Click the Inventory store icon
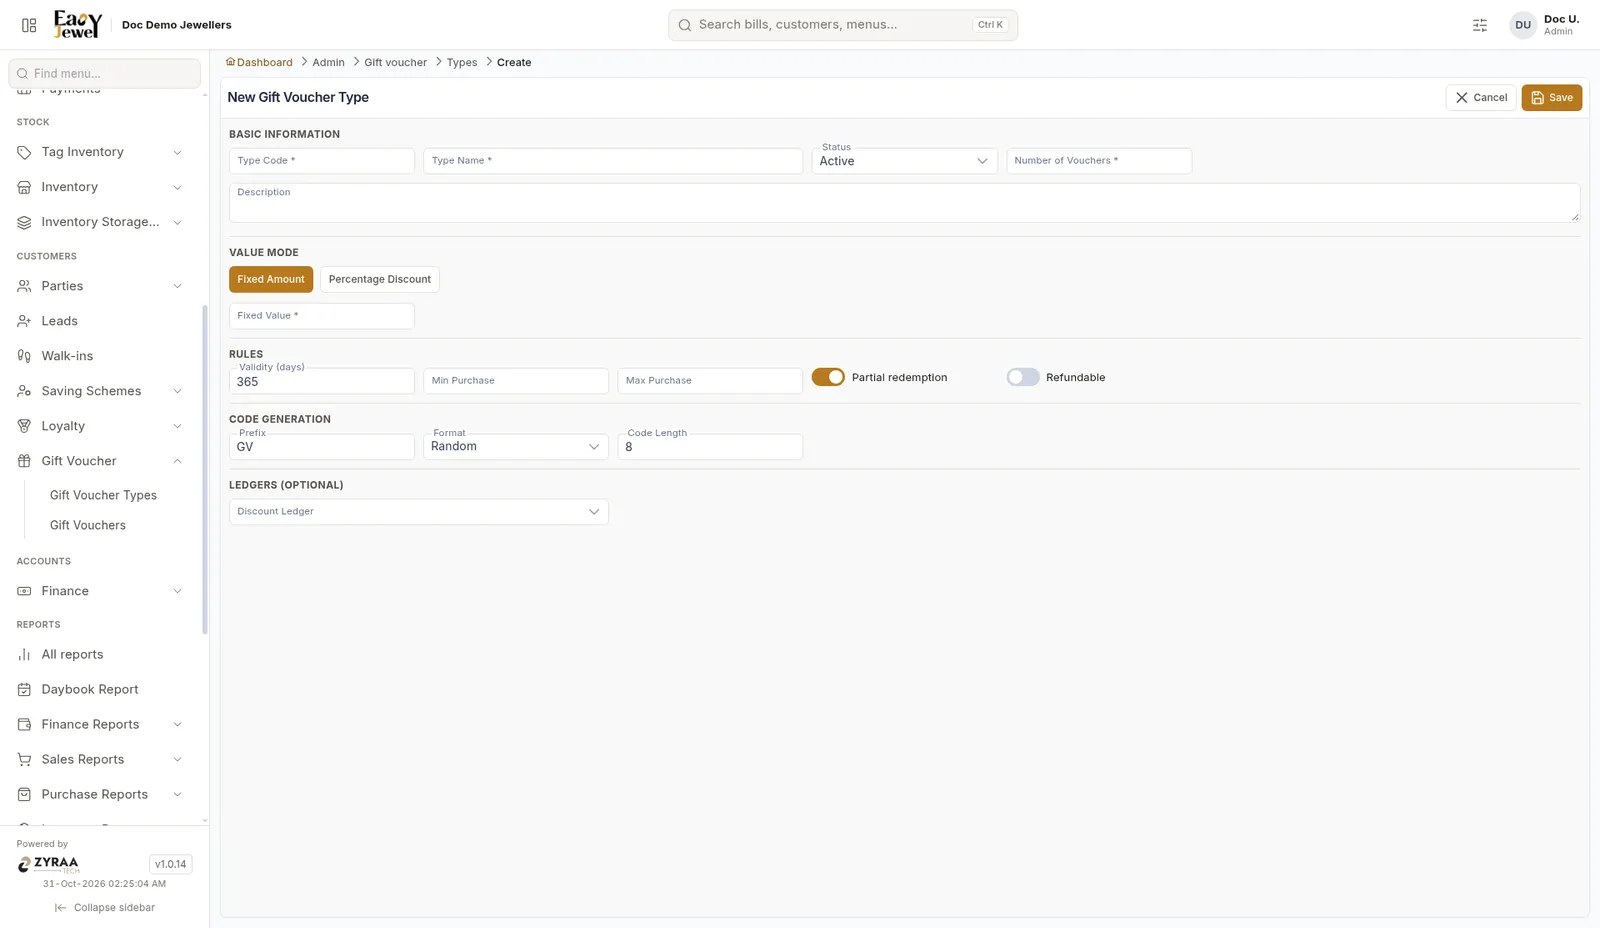 [24, 187]
